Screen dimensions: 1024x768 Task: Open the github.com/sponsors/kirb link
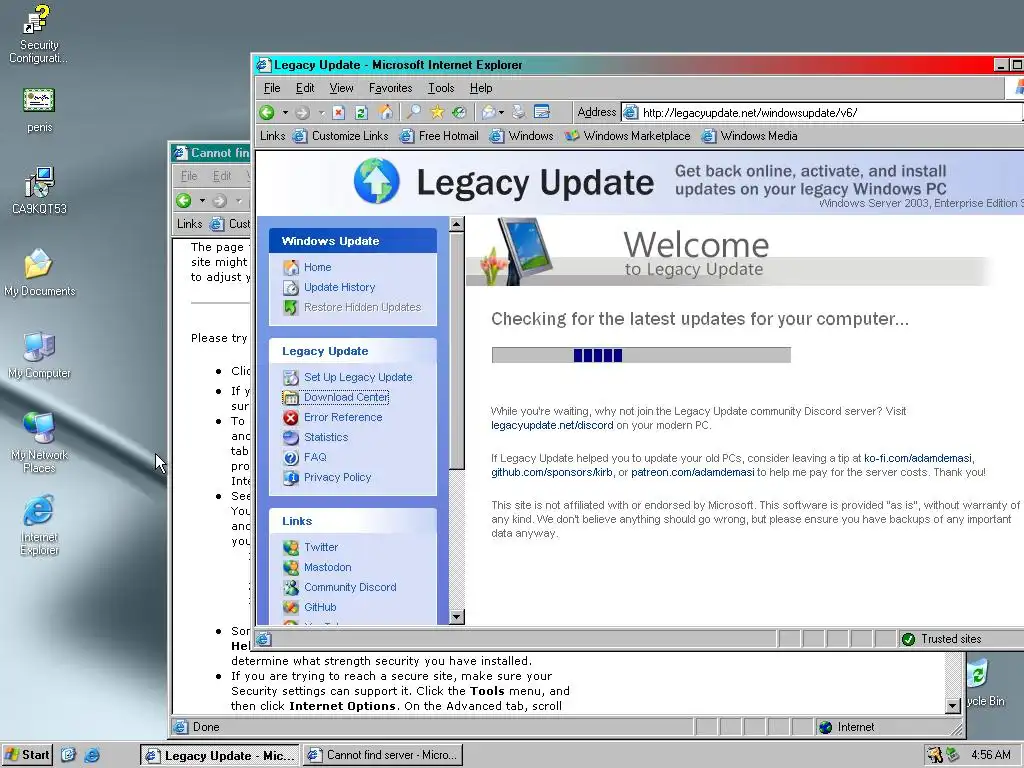(x=552, y=472)
